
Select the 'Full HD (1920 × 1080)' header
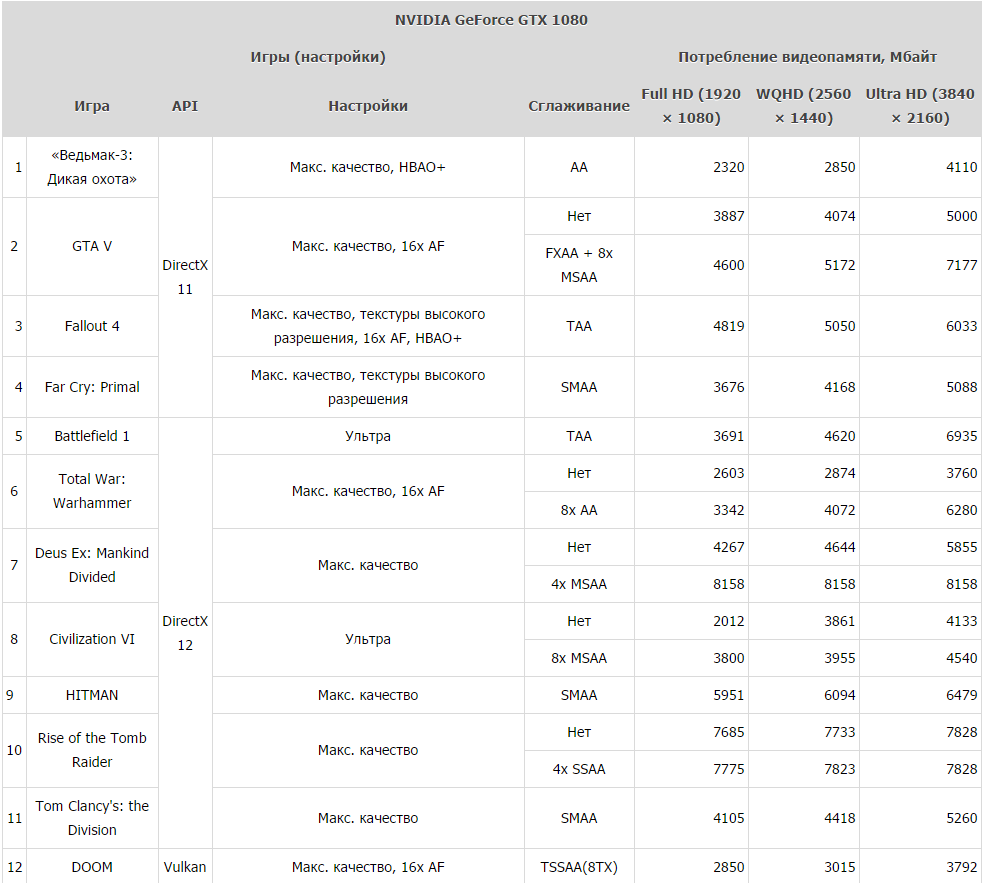tap(691, 106)
